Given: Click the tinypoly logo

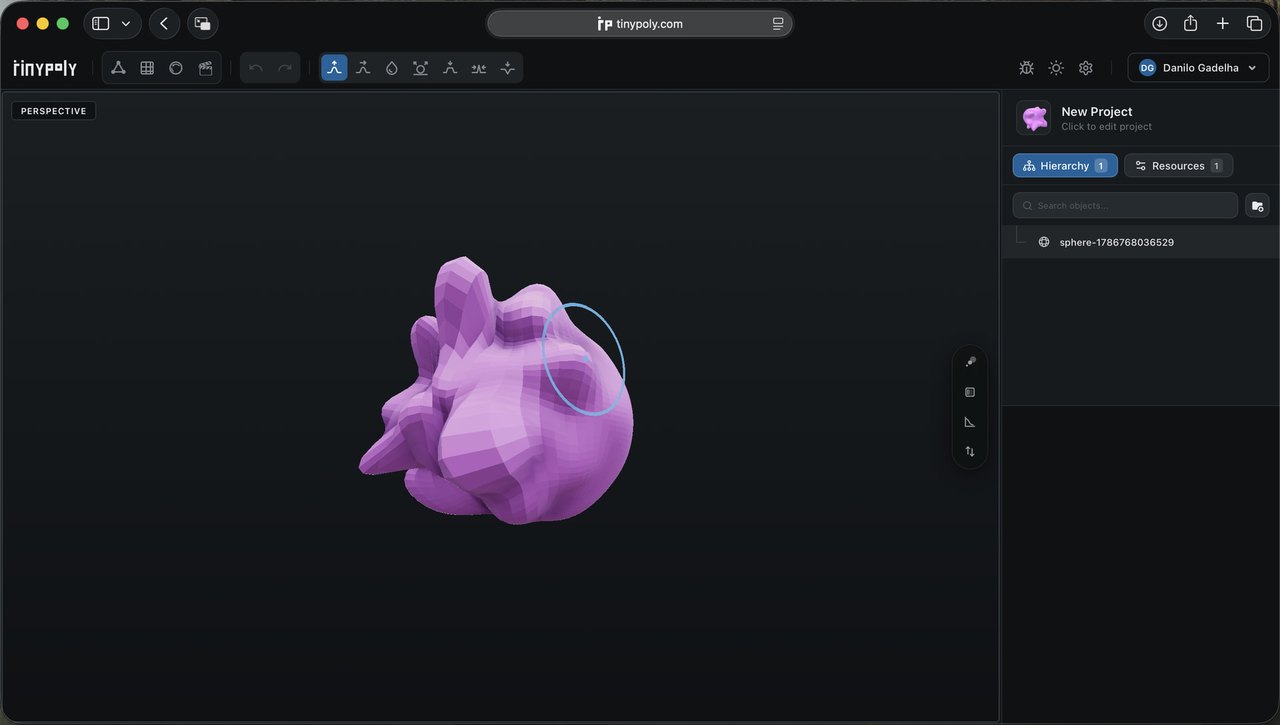Looking at the screenshot, I should click(45, 68).
